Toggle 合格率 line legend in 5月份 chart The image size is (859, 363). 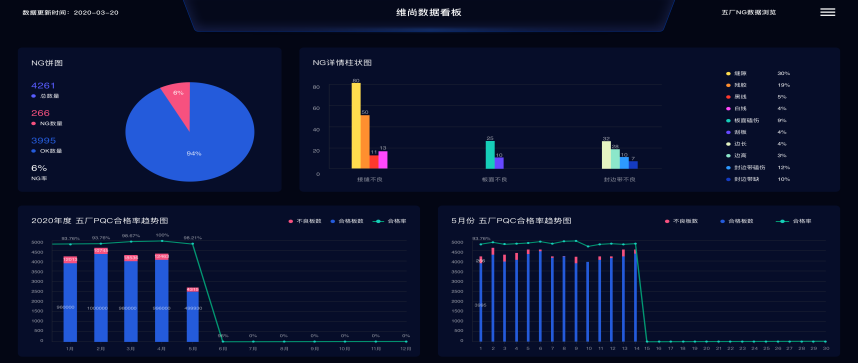click(x=794, y=221)
